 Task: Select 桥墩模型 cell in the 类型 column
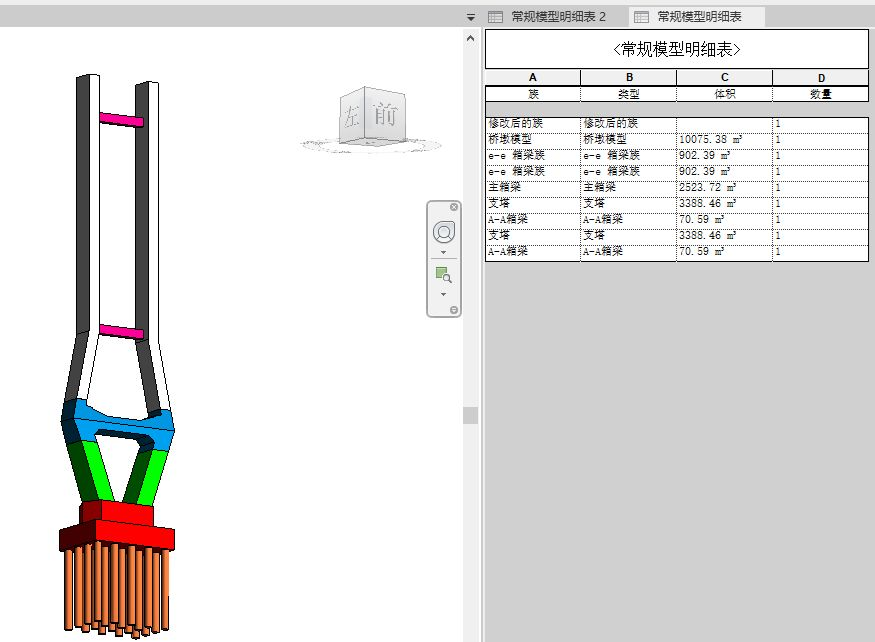pyautogui.click(x=629, y=140)
